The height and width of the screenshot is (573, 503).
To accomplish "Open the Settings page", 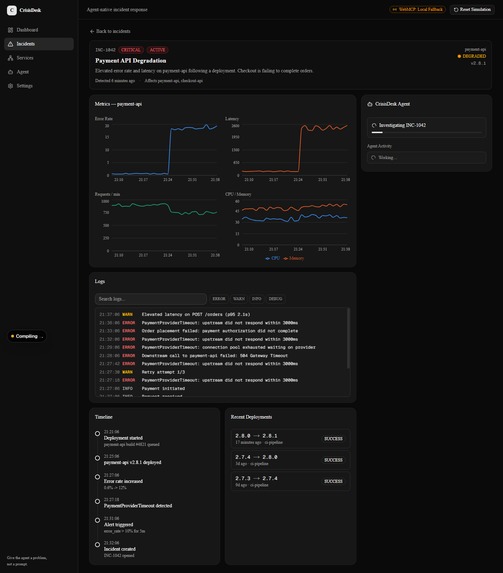I will pyautogui.click(x=39, y=86).
